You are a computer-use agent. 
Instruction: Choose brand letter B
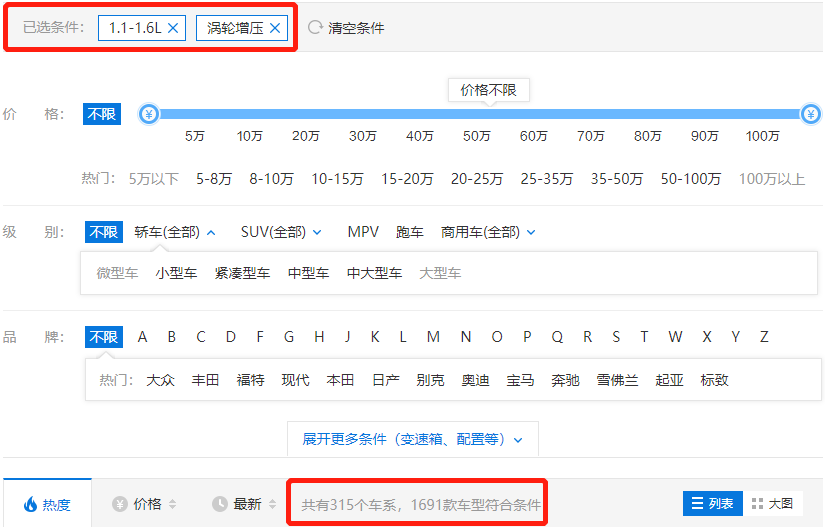(171, 337)
